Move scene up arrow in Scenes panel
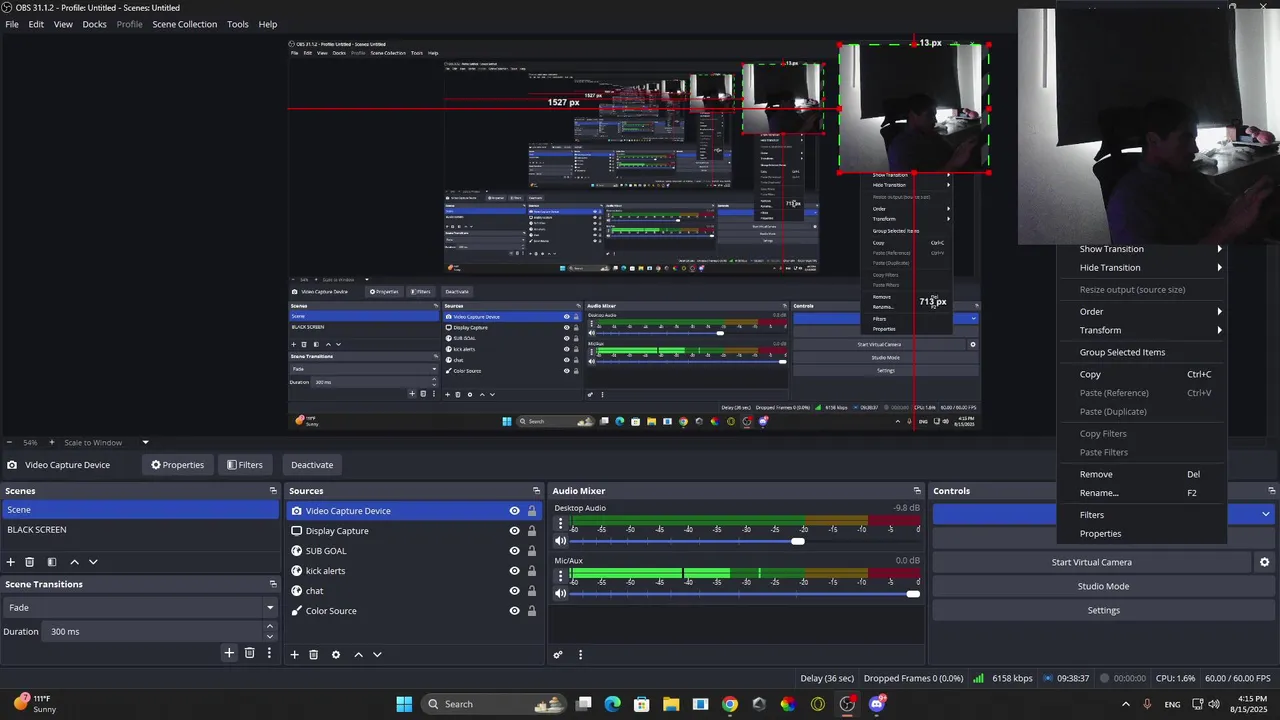This screenshot has width=1280, height=720. (x=74, y=562)
